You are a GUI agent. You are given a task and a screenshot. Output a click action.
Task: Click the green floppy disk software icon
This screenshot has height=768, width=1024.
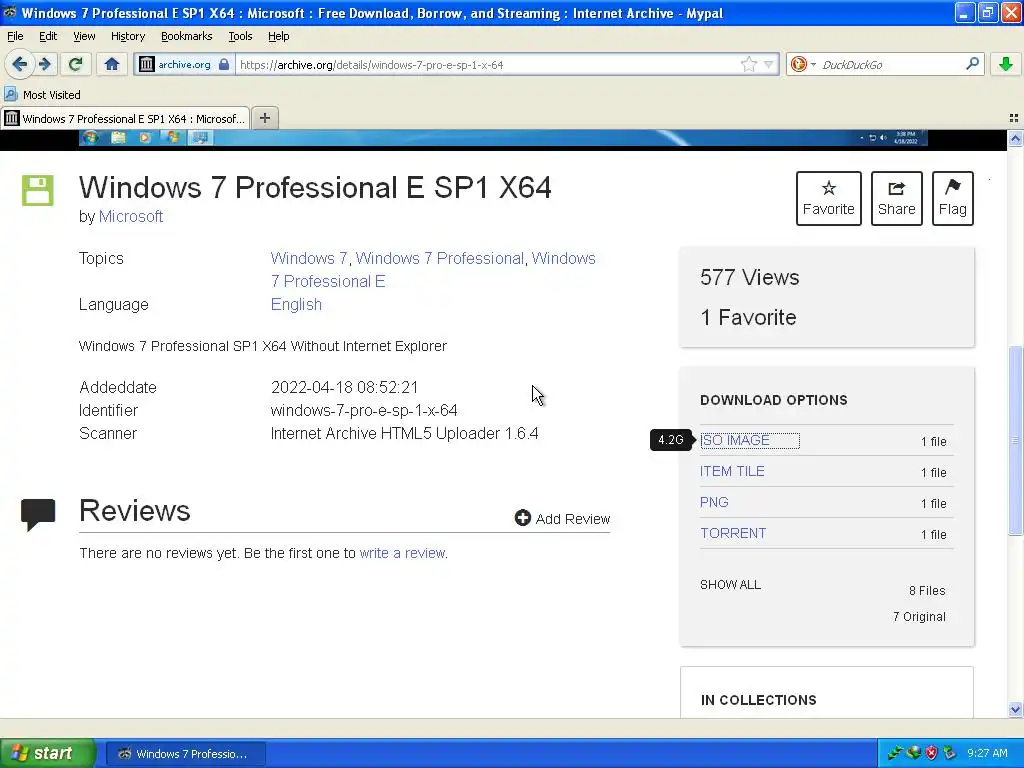38,190
